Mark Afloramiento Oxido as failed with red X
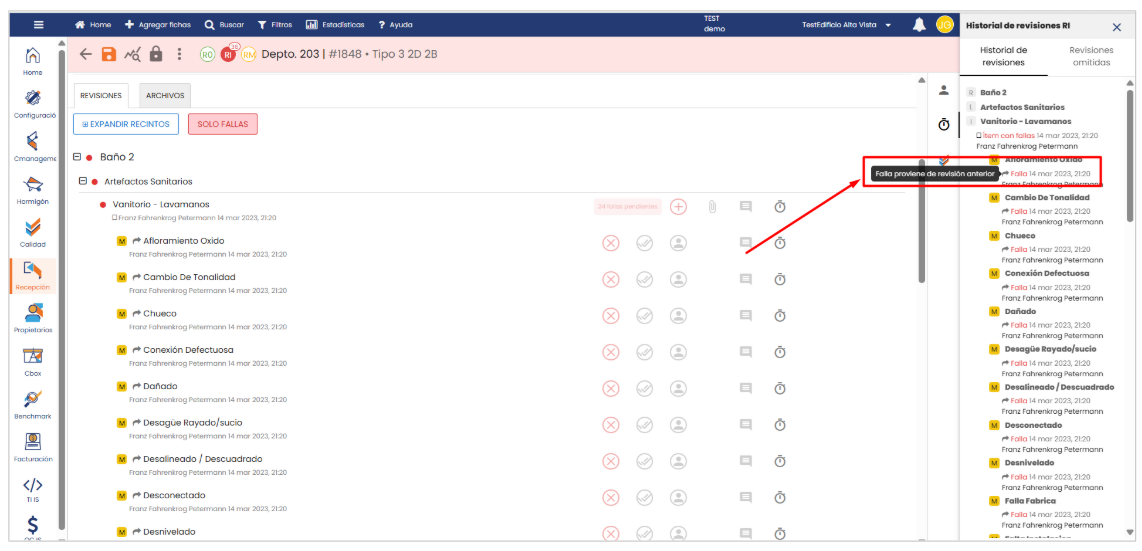The height and width of the screenshot is (551, 1142). pyautogui.click(x=611, y=243)
